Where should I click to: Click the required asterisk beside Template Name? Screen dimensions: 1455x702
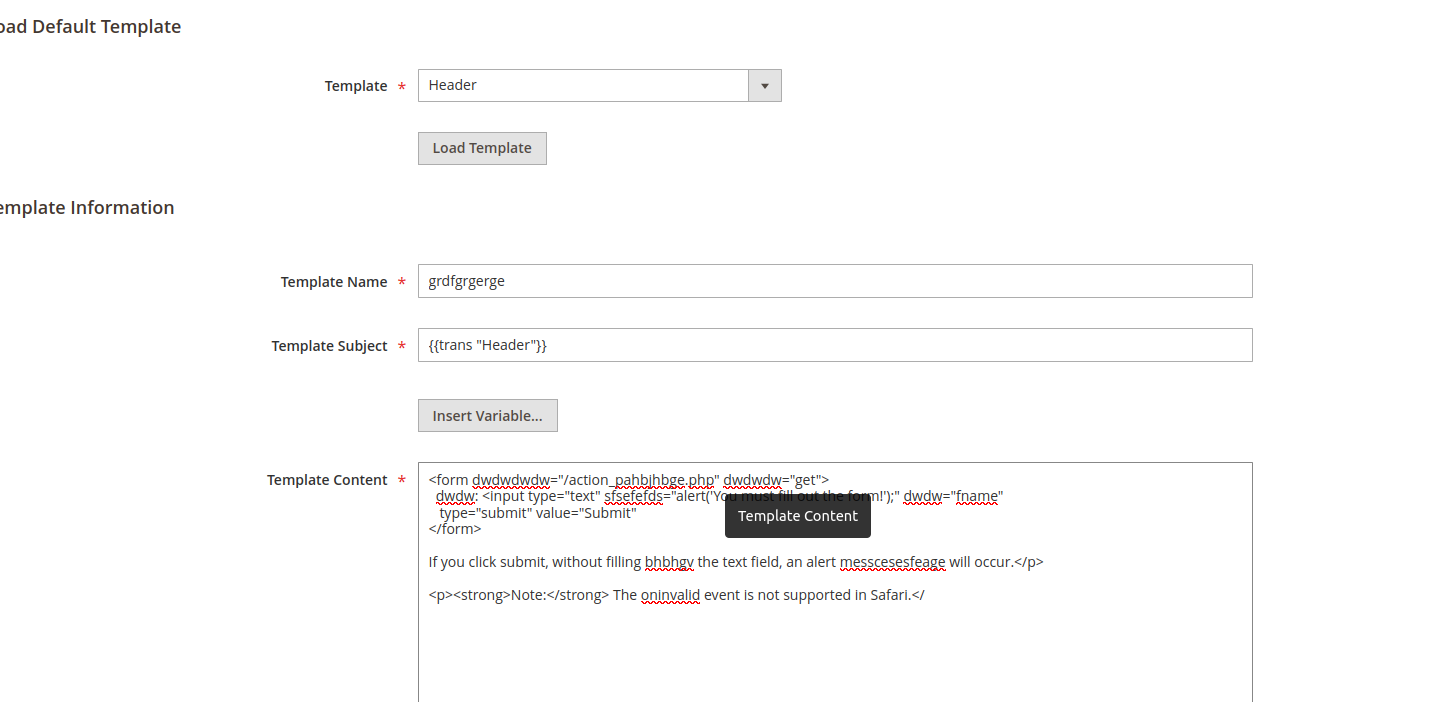click(402, 281)
